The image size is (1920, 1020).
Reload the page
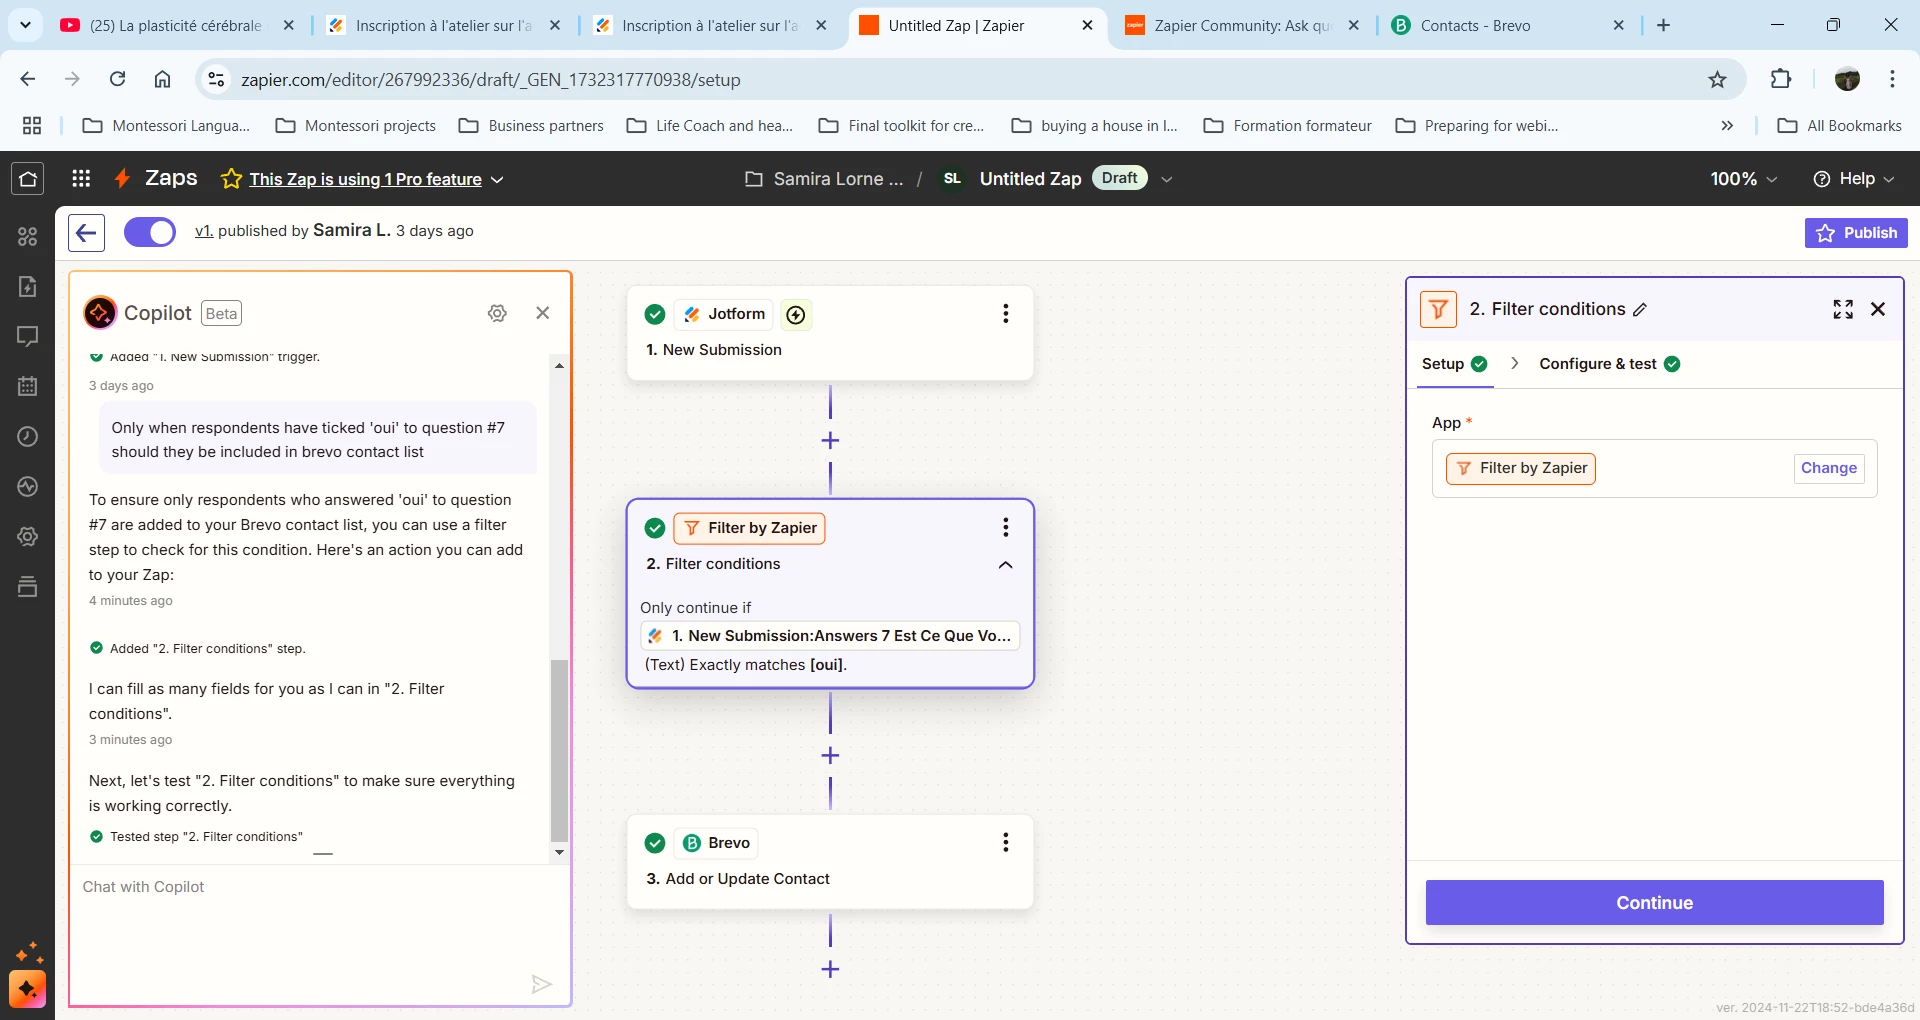[x=118, y=79]
